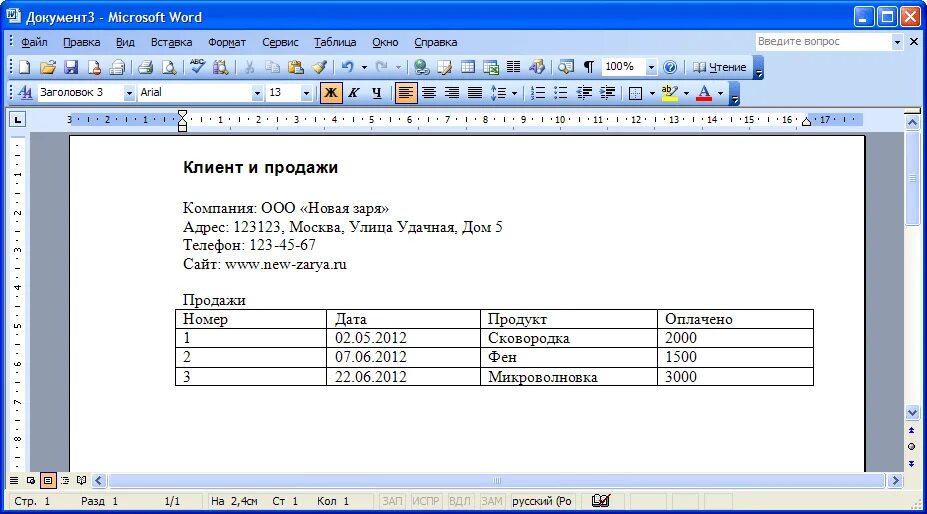Switch to print layout view button
This screenshot has height=514, width=927.
point(48,480)
